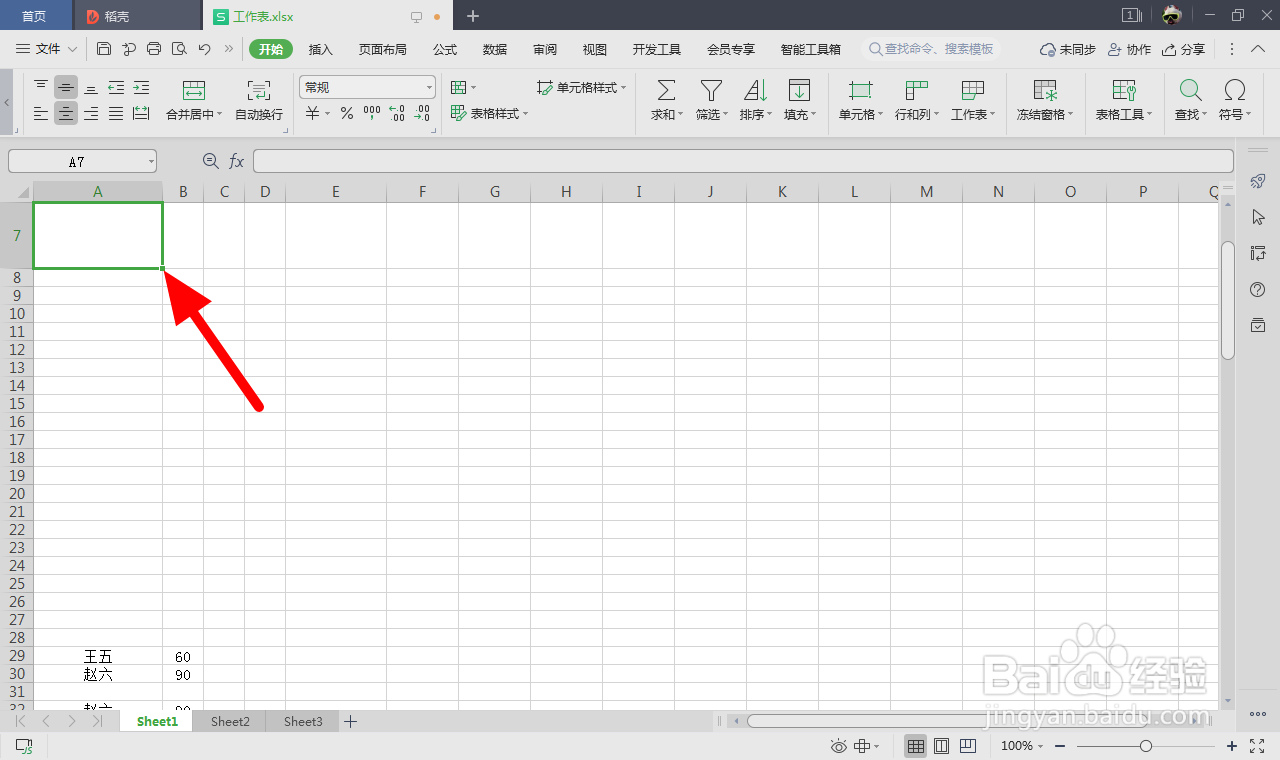Click the 填充 fill icon
This screenshot has height=760, width=1280.
point(799,90)
